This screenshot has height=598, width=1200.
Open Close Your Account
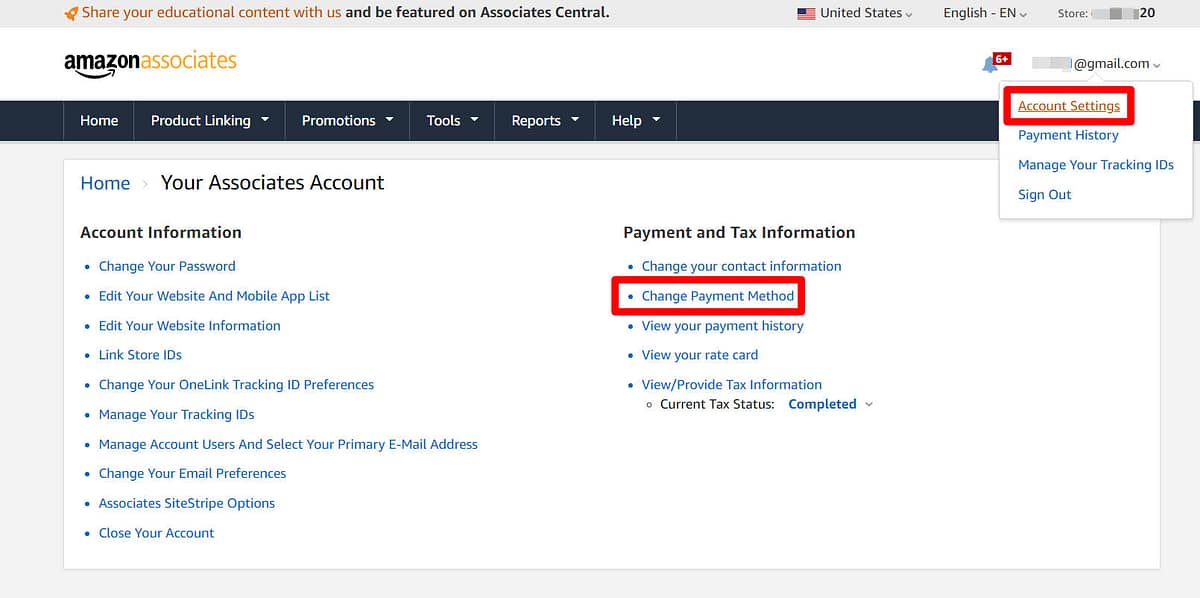[x=156, y=532]
